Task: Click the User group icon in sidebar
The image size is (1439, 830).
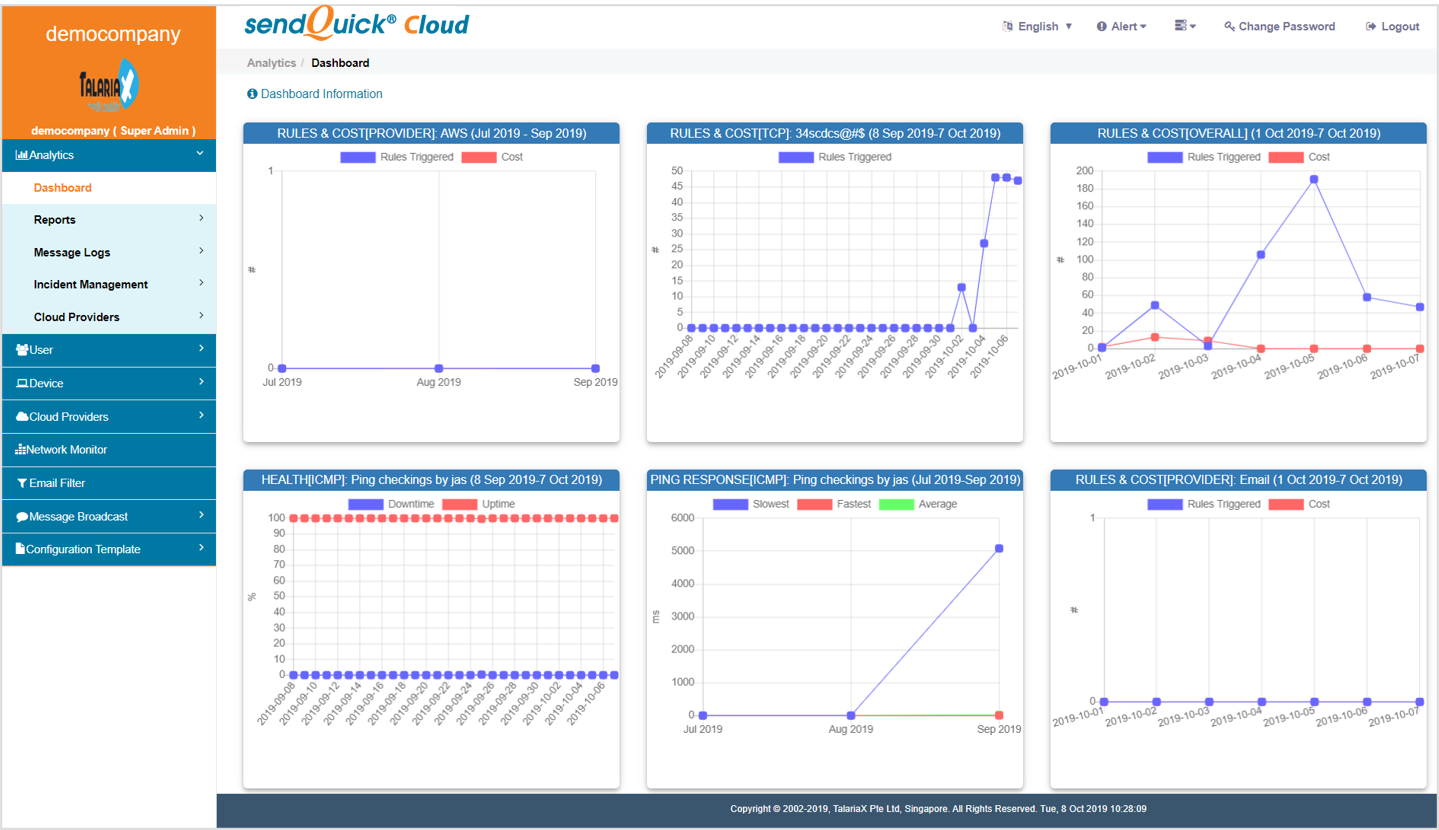Action: click(21, 350)
